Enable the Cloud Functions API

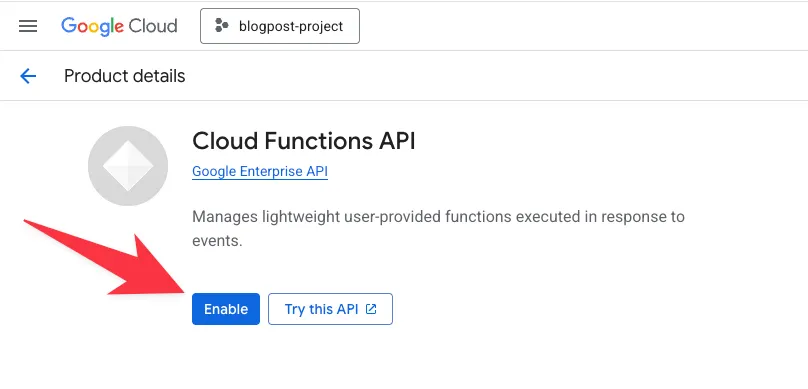coord(226,309)
